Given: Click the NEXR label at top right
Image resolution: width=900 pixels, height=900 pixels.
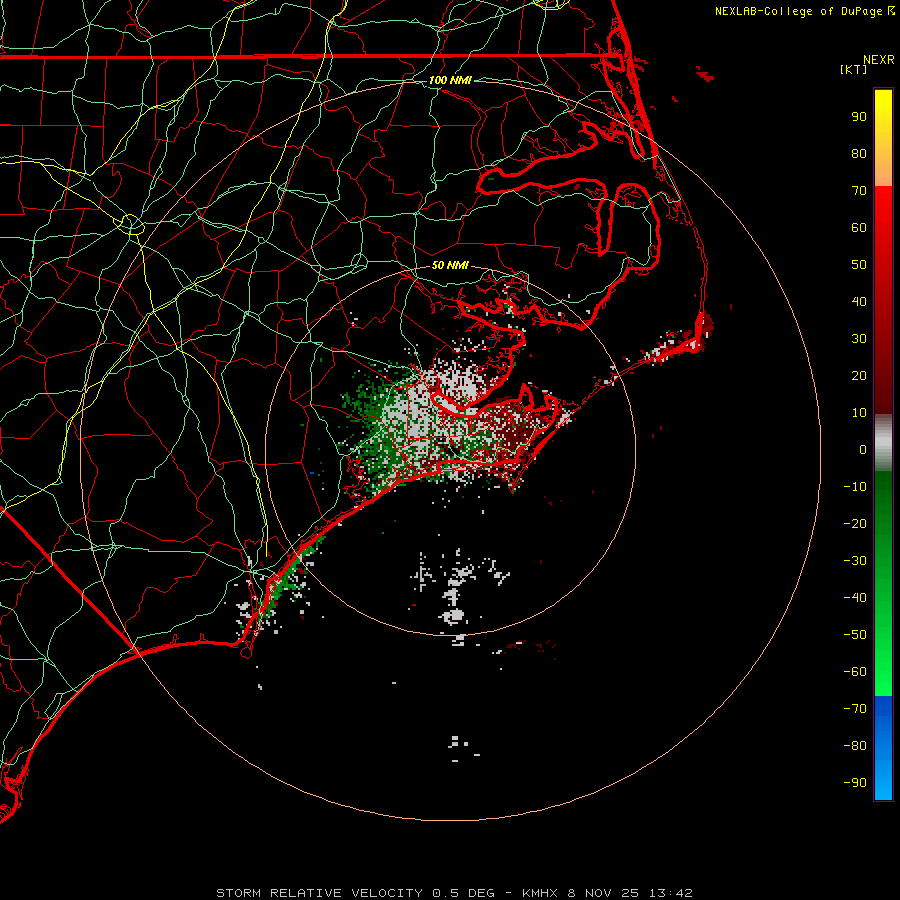Looking at the screenshot, I should point(879,60).
